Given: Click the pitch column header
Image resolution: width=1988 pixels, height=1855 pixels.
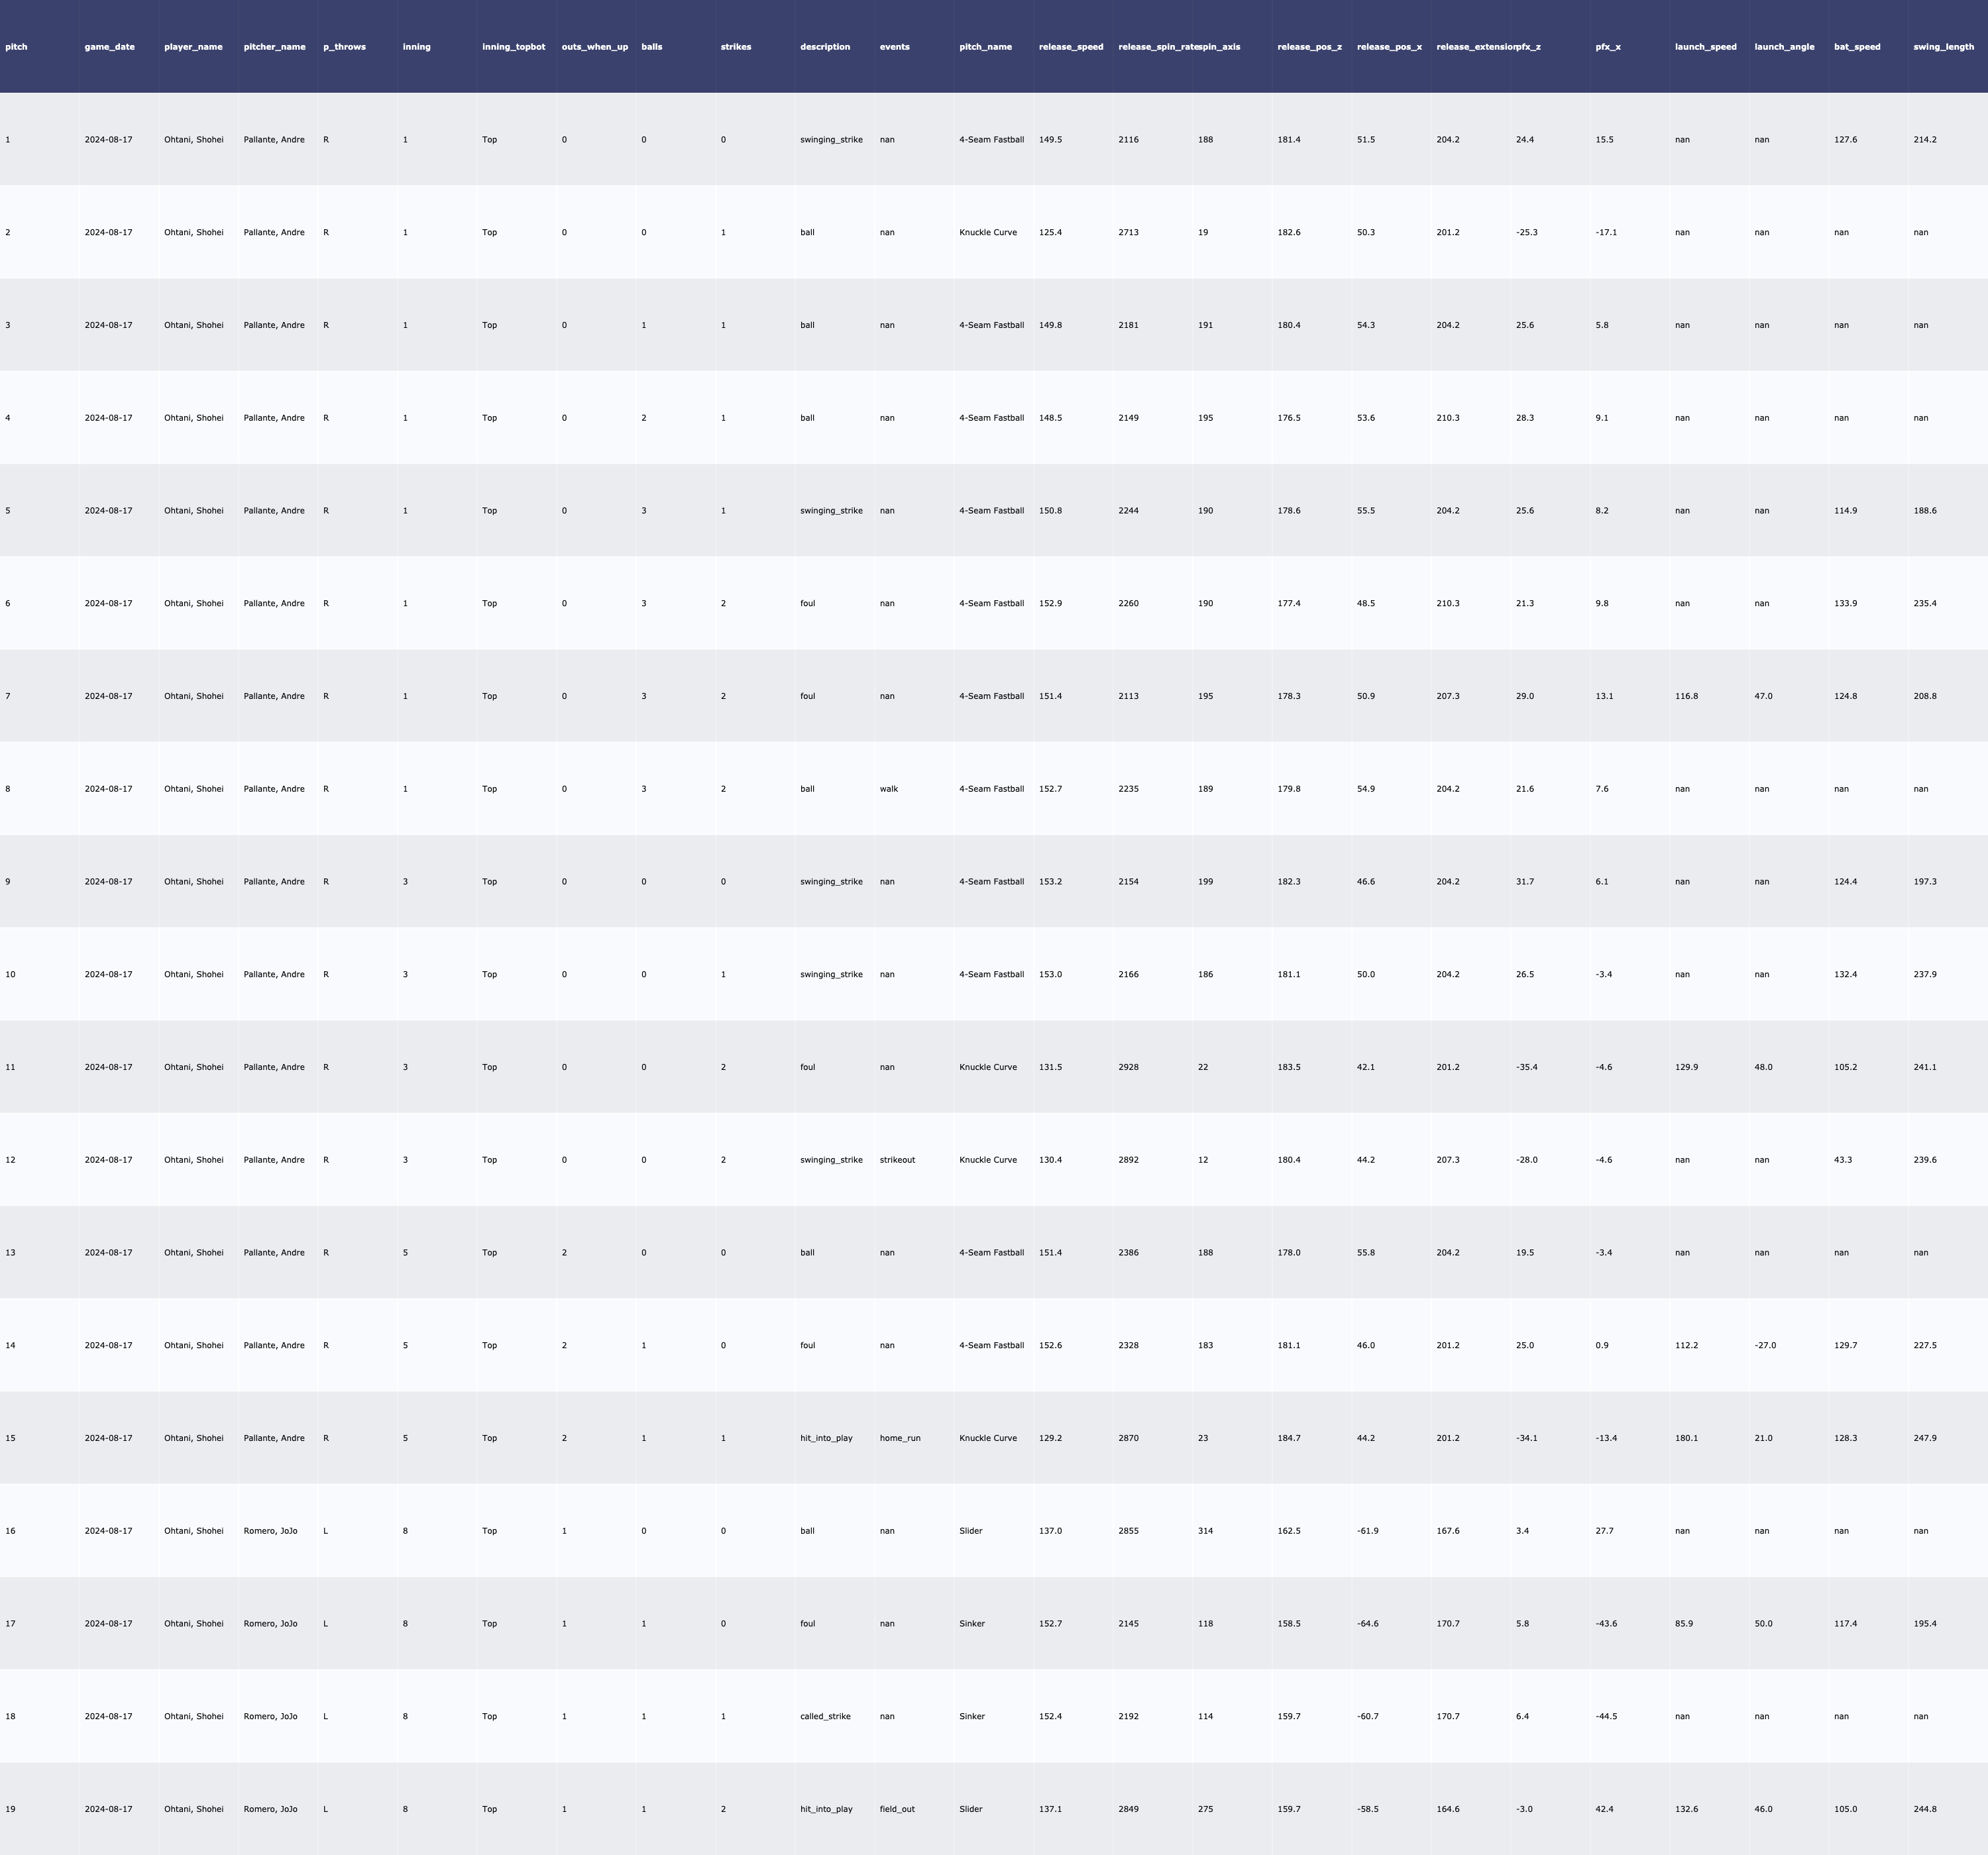Looking at the screenshot, I should tap(17, 47).
